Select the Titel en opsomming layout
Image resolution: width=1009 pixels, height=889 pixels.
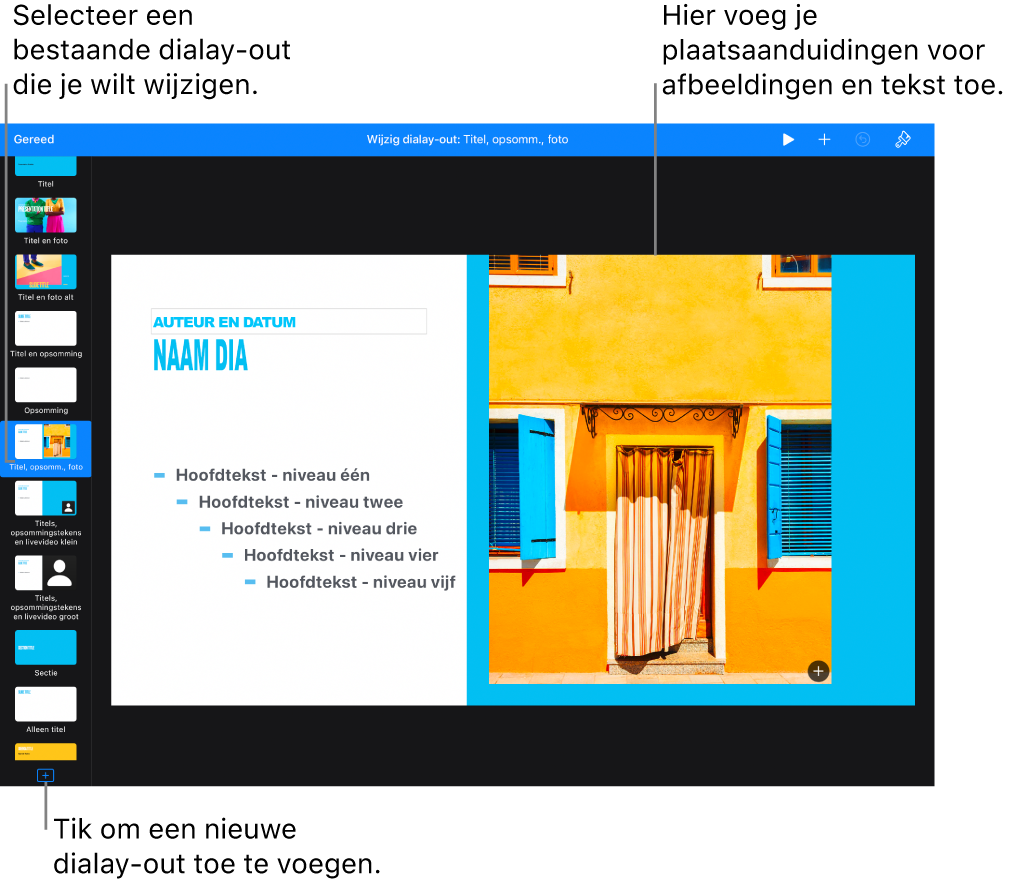point(46,328)
